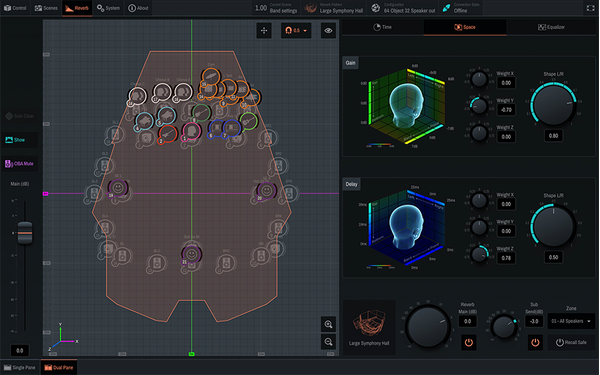Click the zoom out magnifier button
The height and width of the screenshot is (375, 600).
click(328, 342)
